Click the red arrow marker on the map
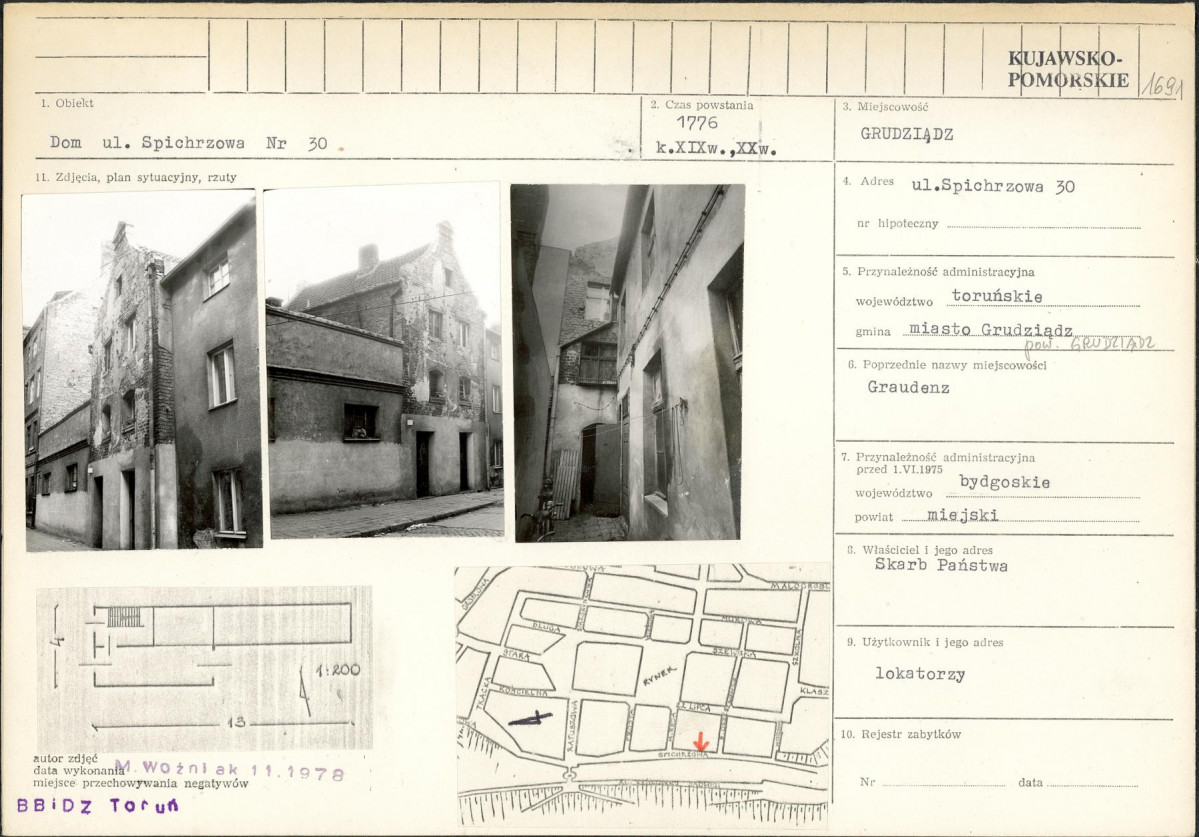 point(701,741)
